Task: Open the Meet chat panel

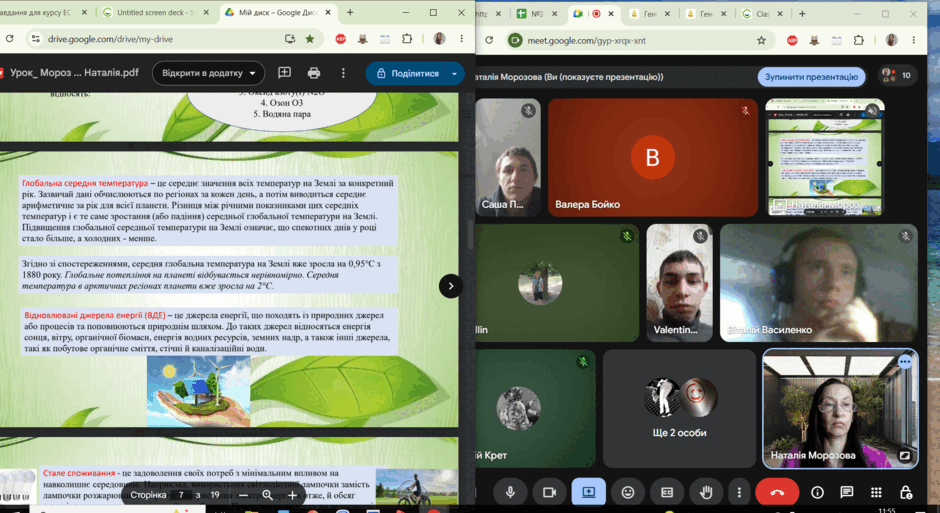Action: 846,492
